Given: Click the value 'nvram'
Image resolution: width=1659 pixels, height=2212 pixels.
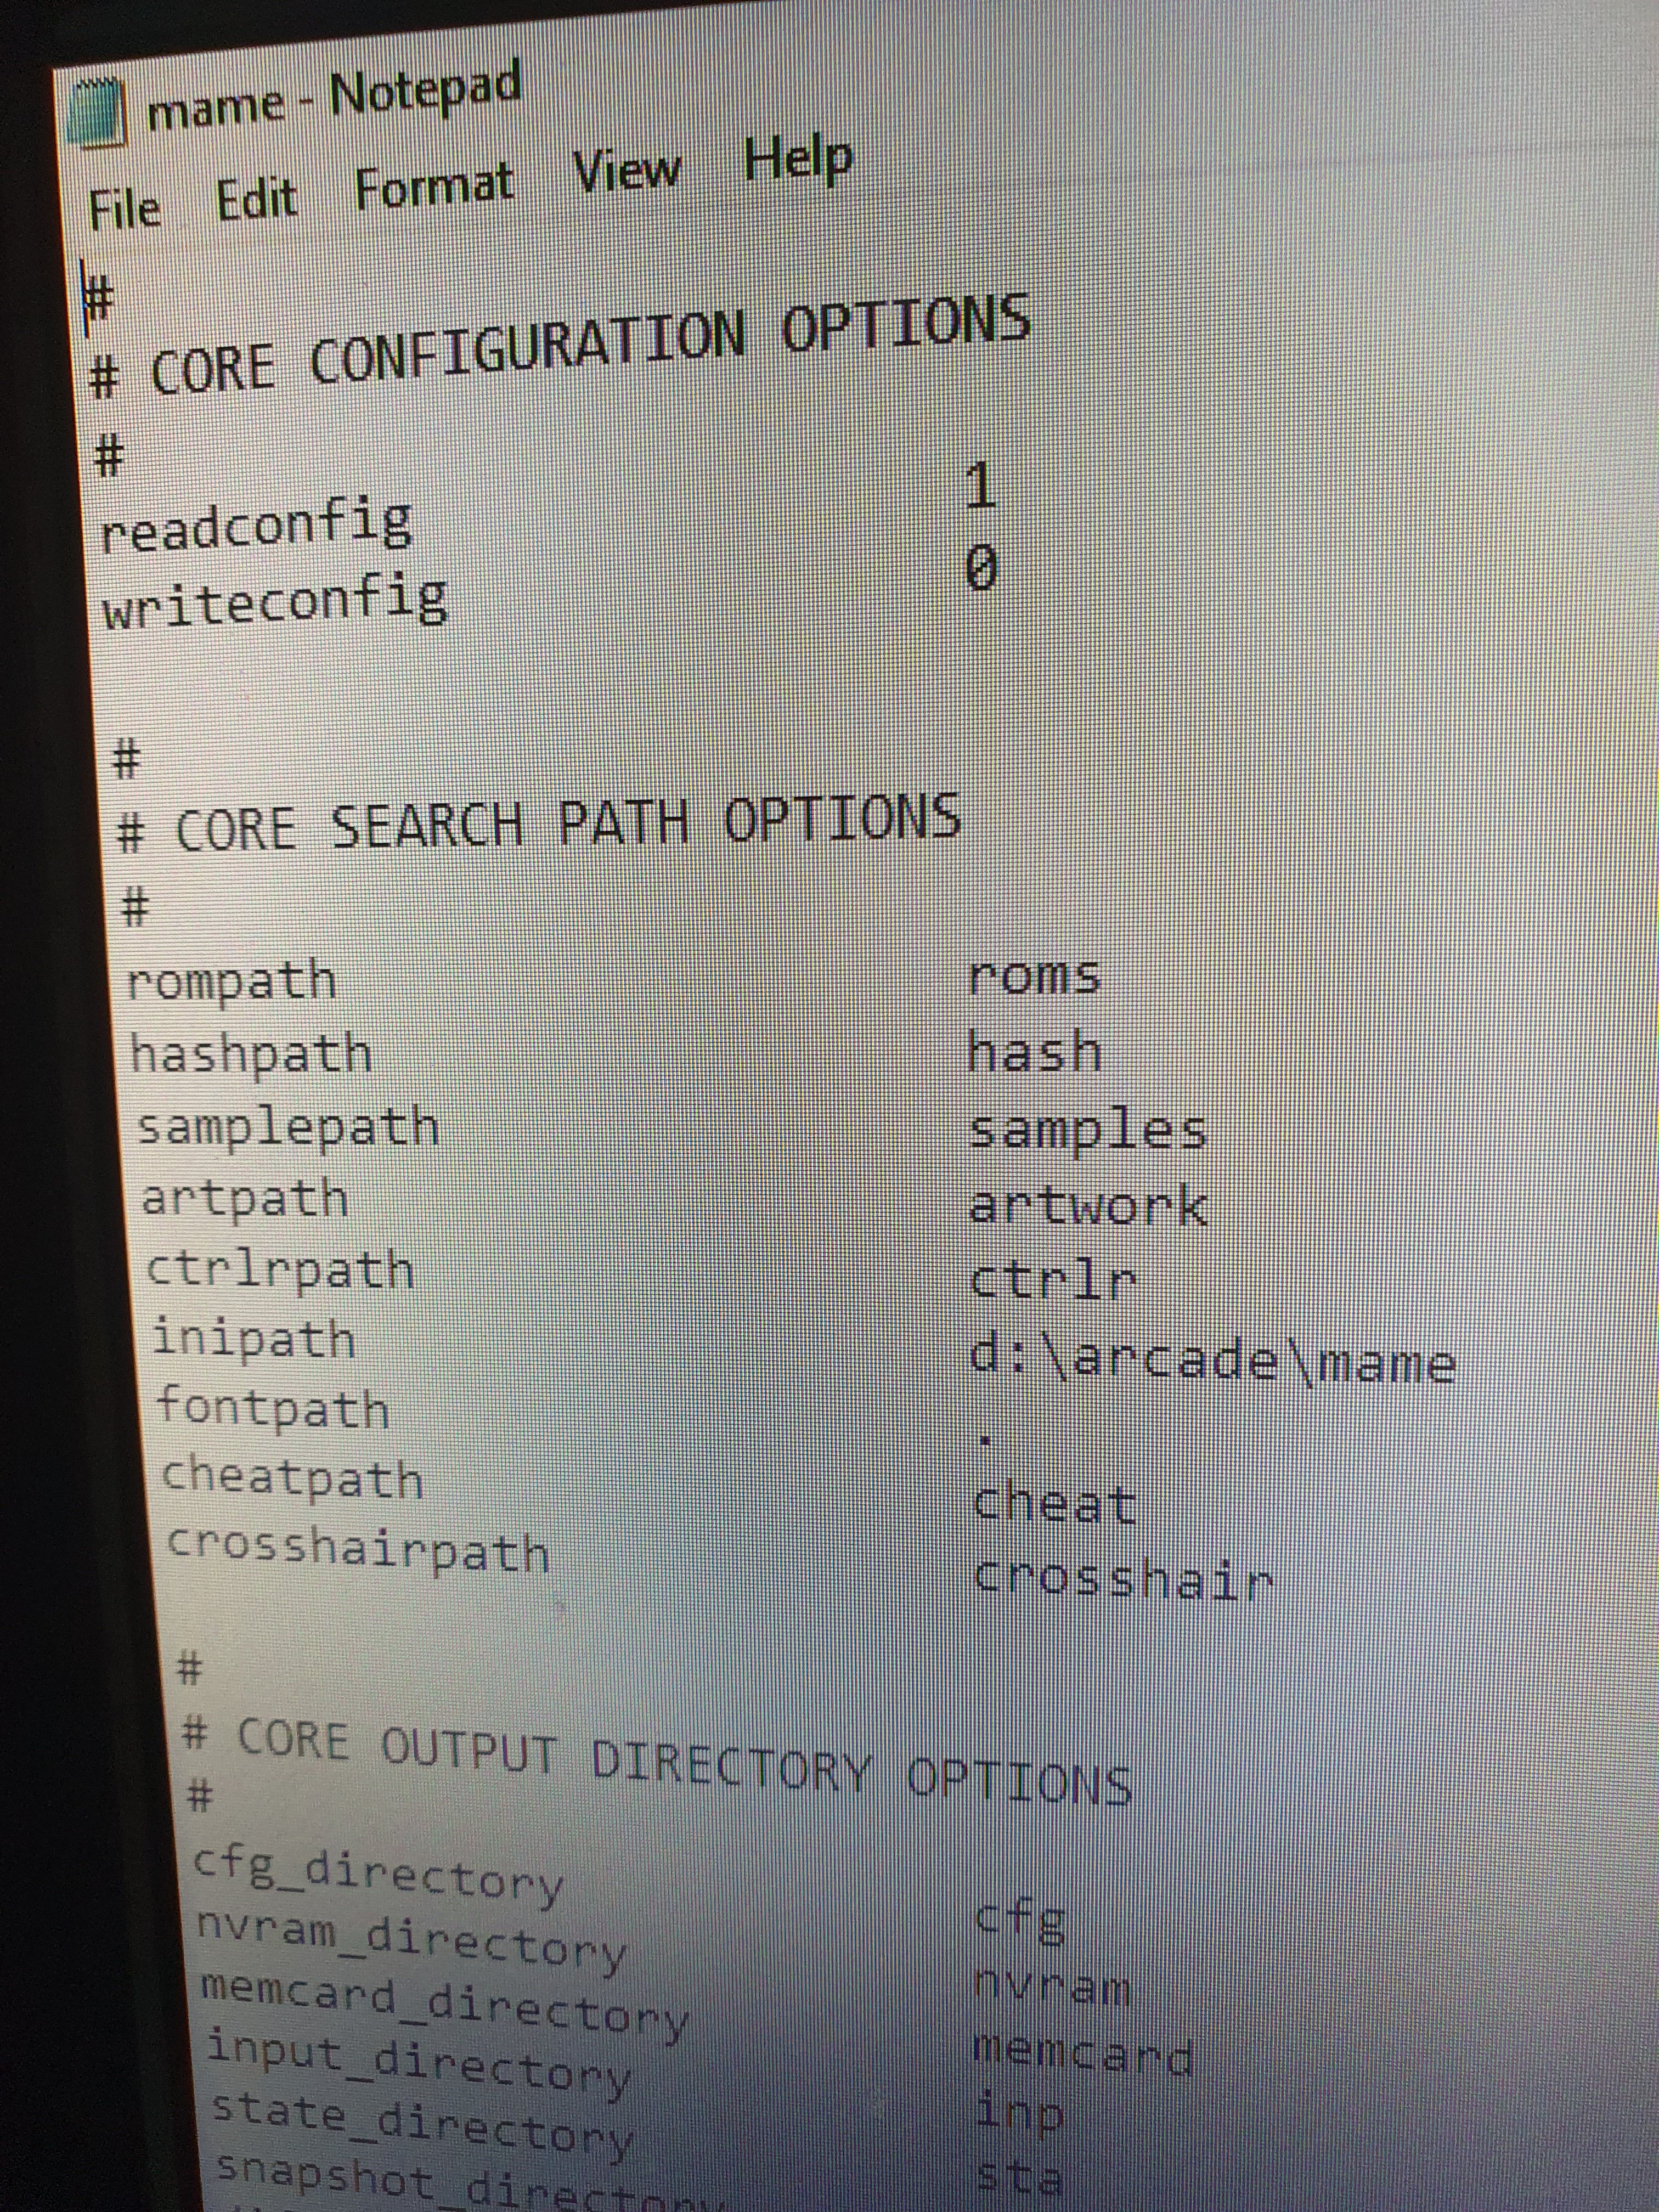Looking at the screenshot, I should [1053, 1985].
